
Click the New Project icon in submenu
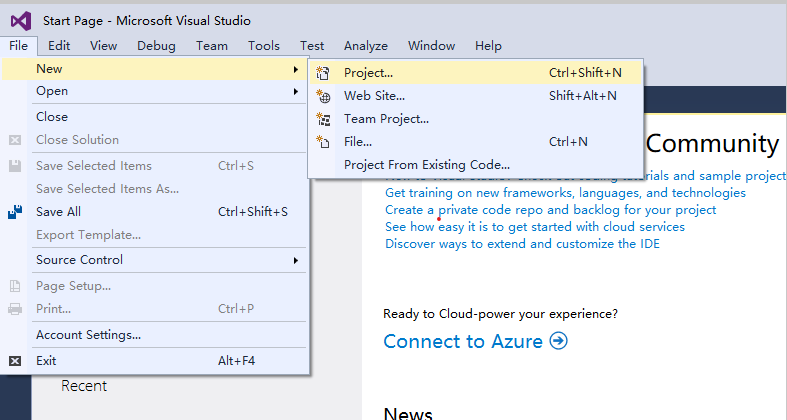click(x=323, y=73)
